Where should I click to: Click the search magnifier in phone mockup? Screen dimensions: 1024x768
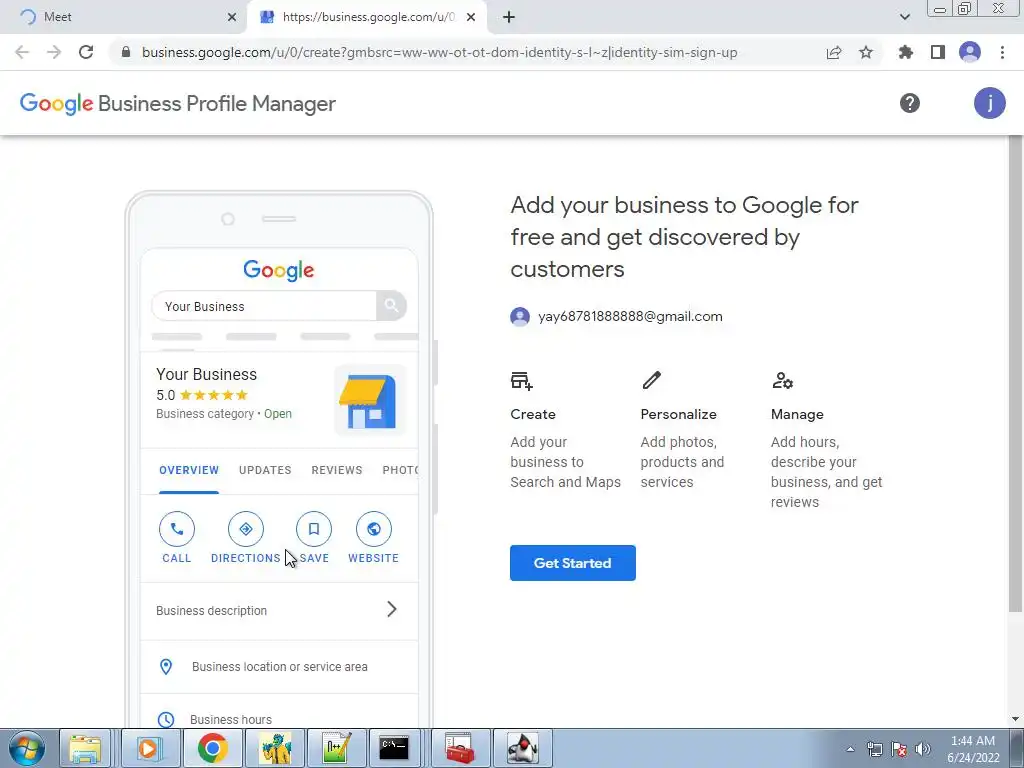(x=391, y=306)
